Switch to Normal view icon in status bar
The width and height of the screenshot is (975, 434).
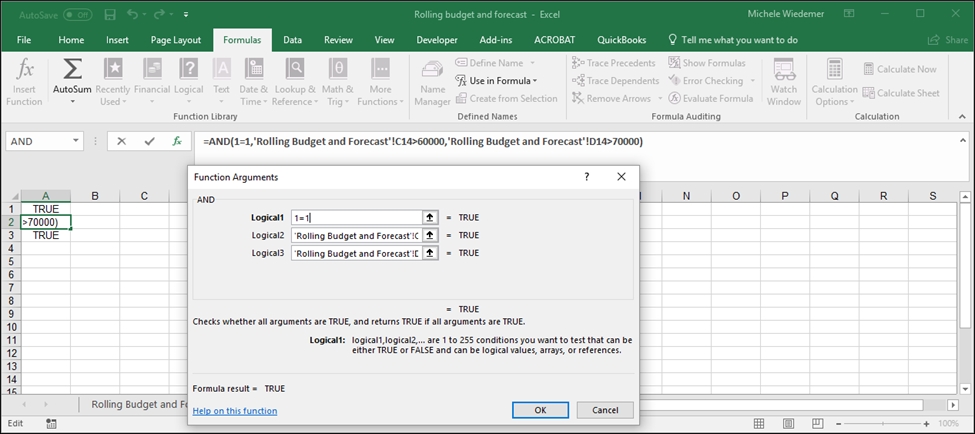click(759, 423)
